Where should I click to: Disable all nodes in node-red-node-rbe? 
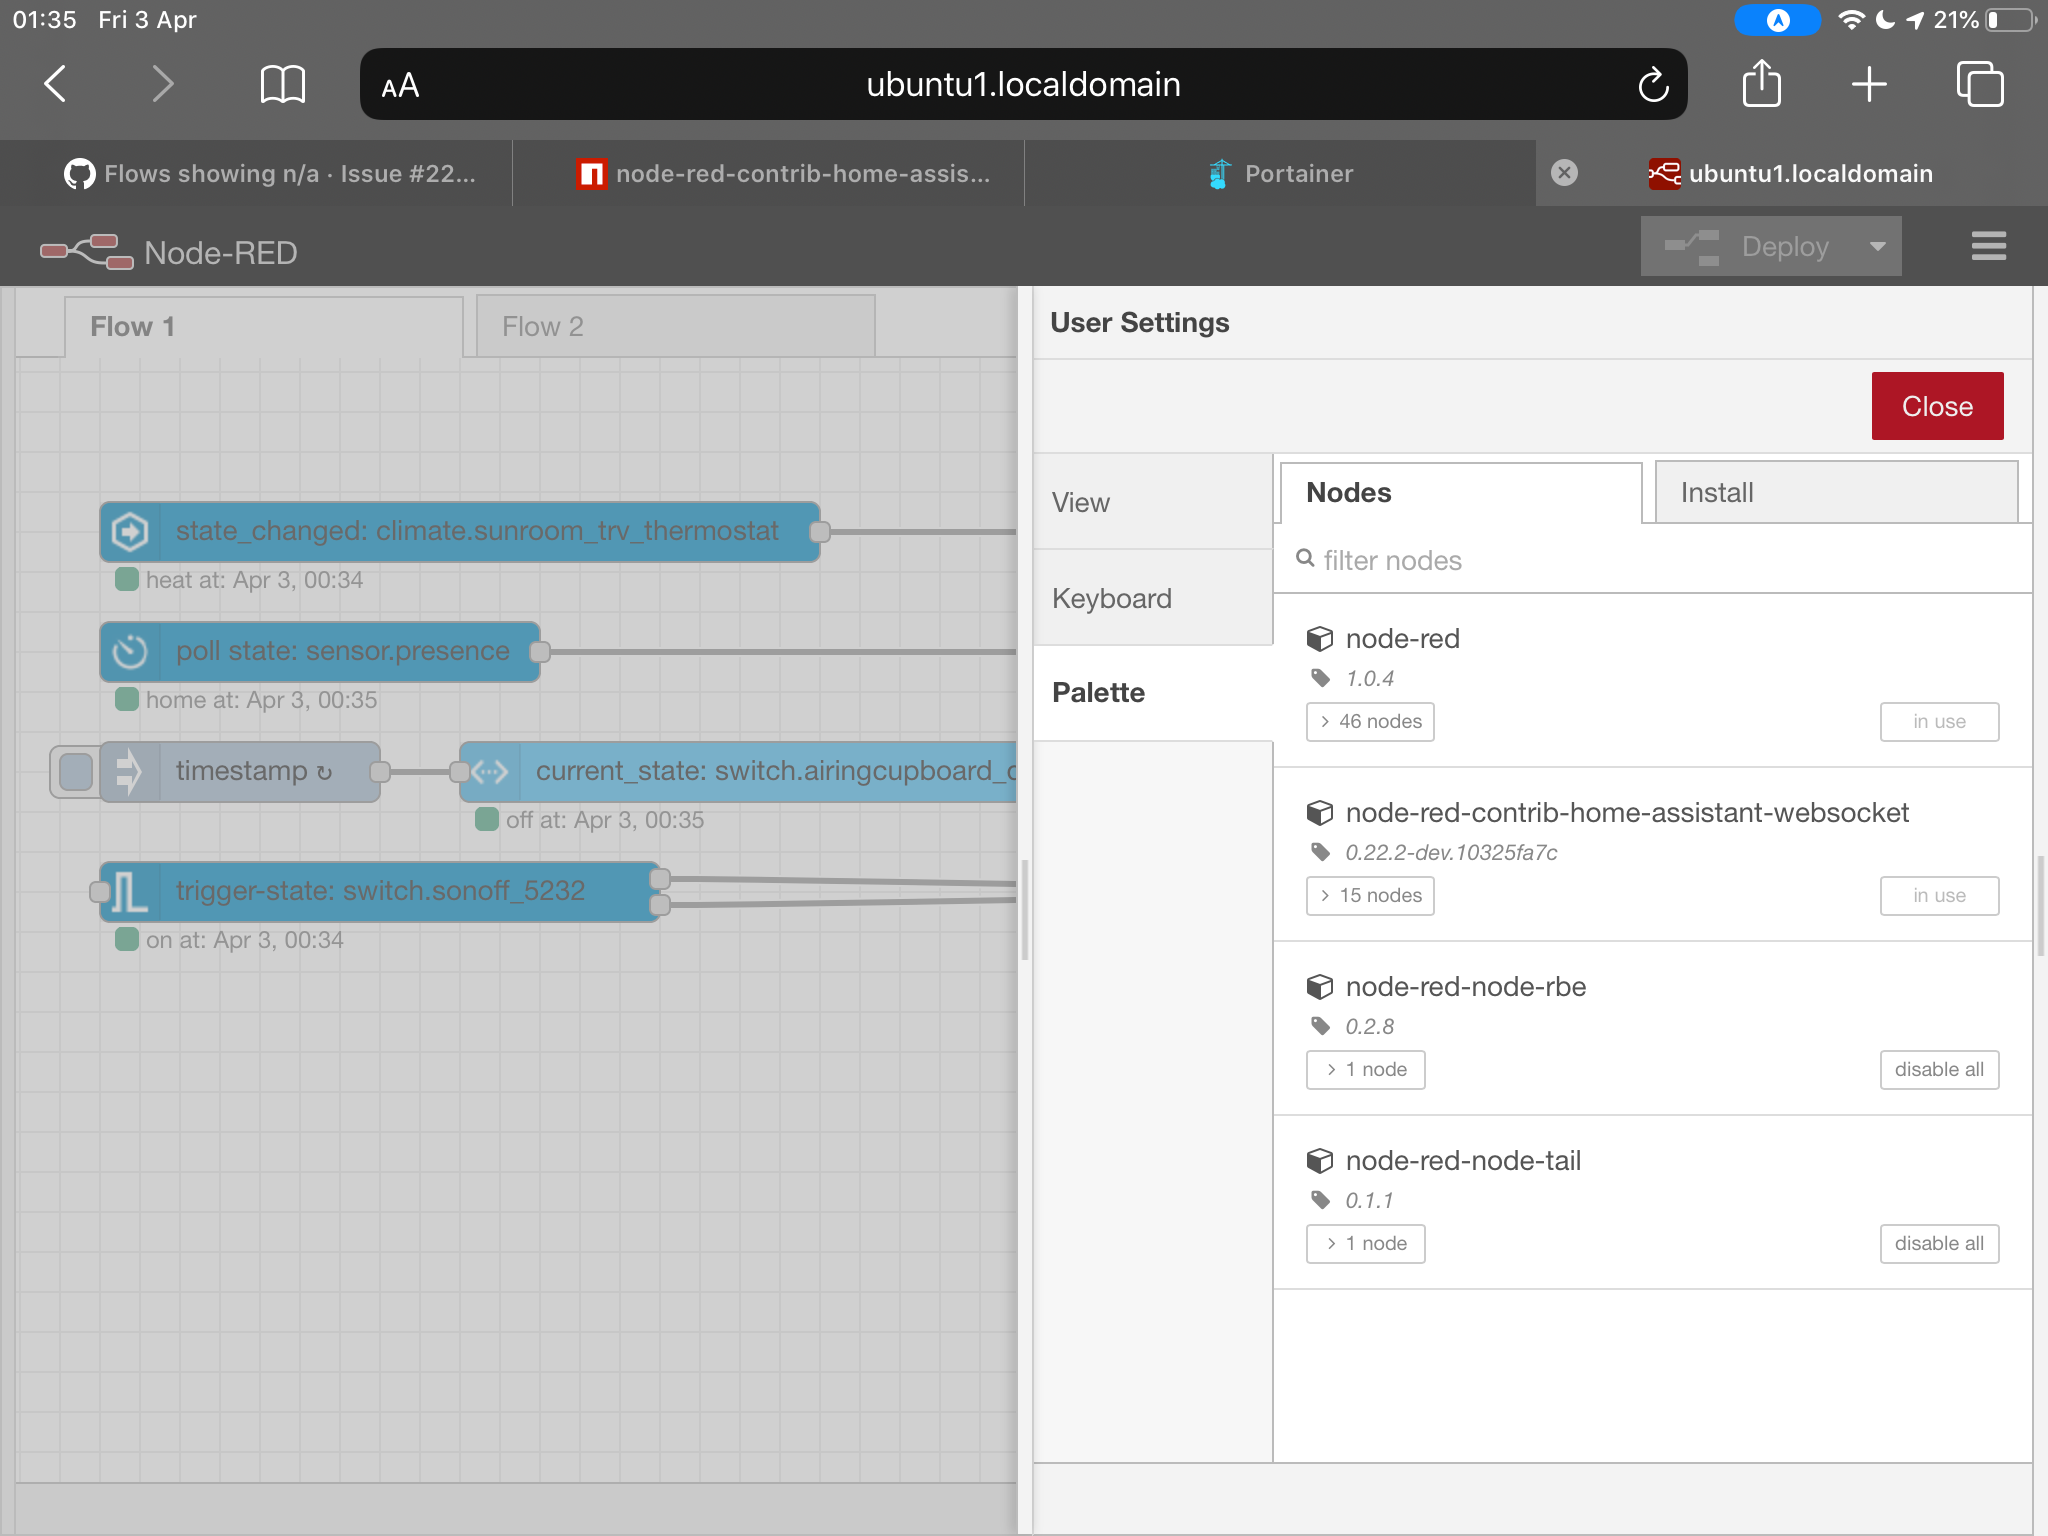(x=1938, y=1069)
